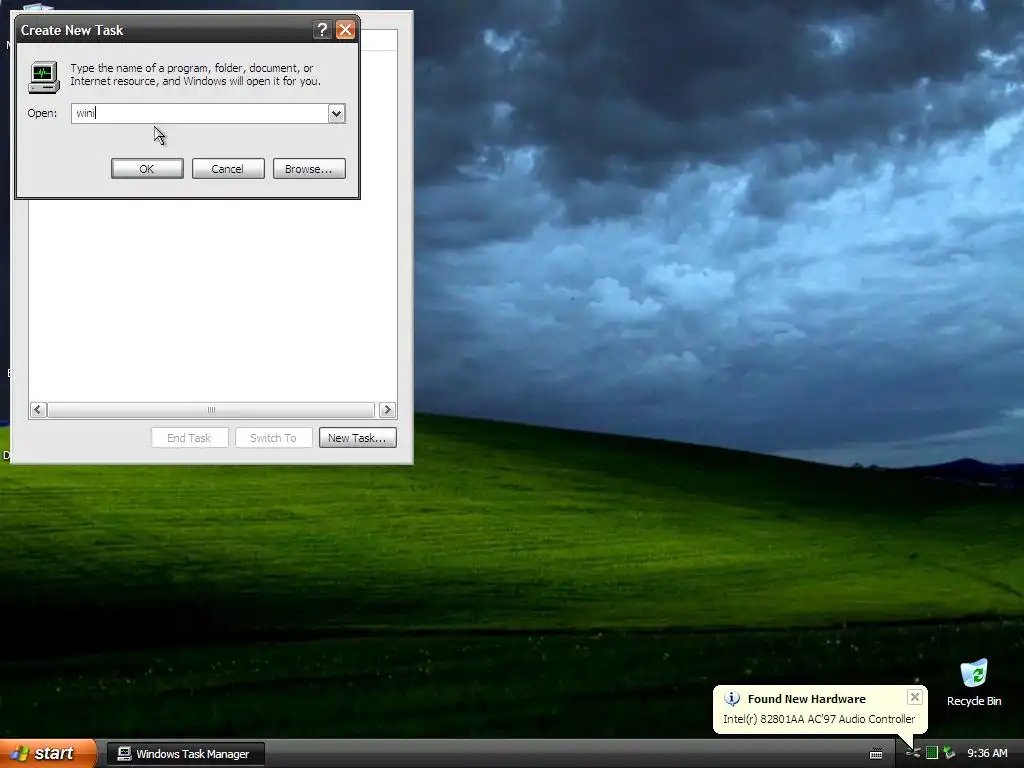Click the green Task Manager CPU tray icon
The width and height of the screenshot is (1024, 768).
932,753
